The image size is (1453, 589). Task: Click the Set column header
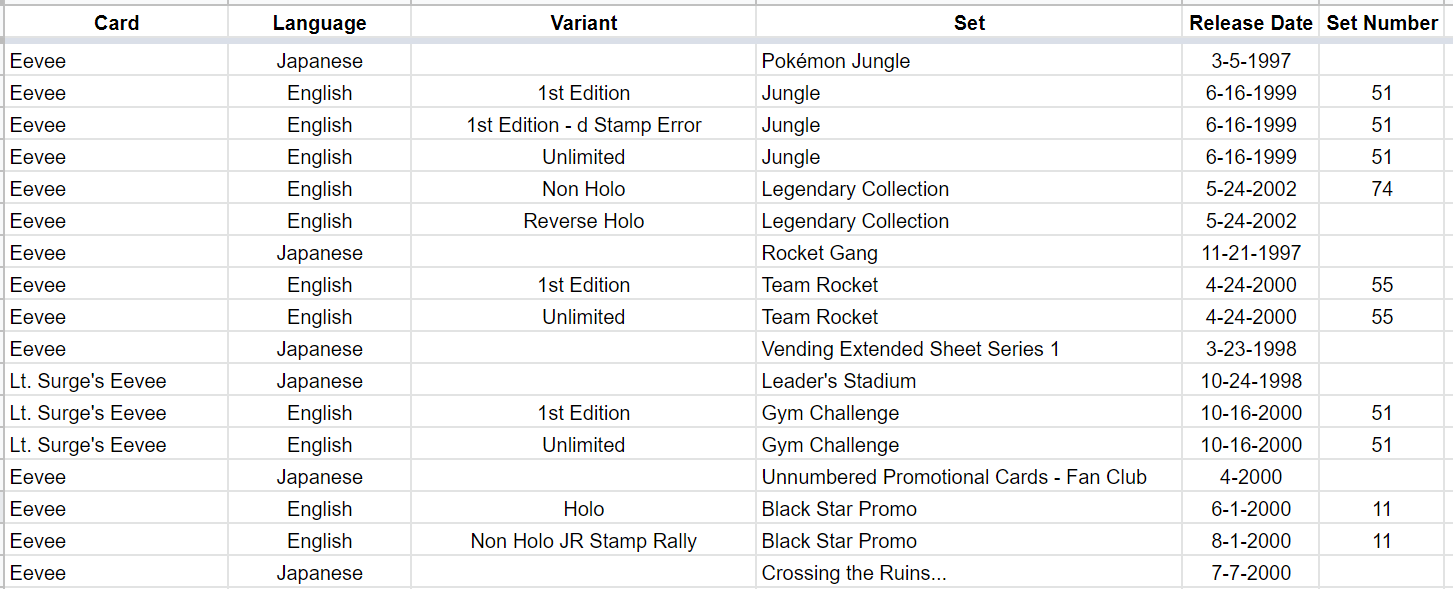(x=969, y=23)
